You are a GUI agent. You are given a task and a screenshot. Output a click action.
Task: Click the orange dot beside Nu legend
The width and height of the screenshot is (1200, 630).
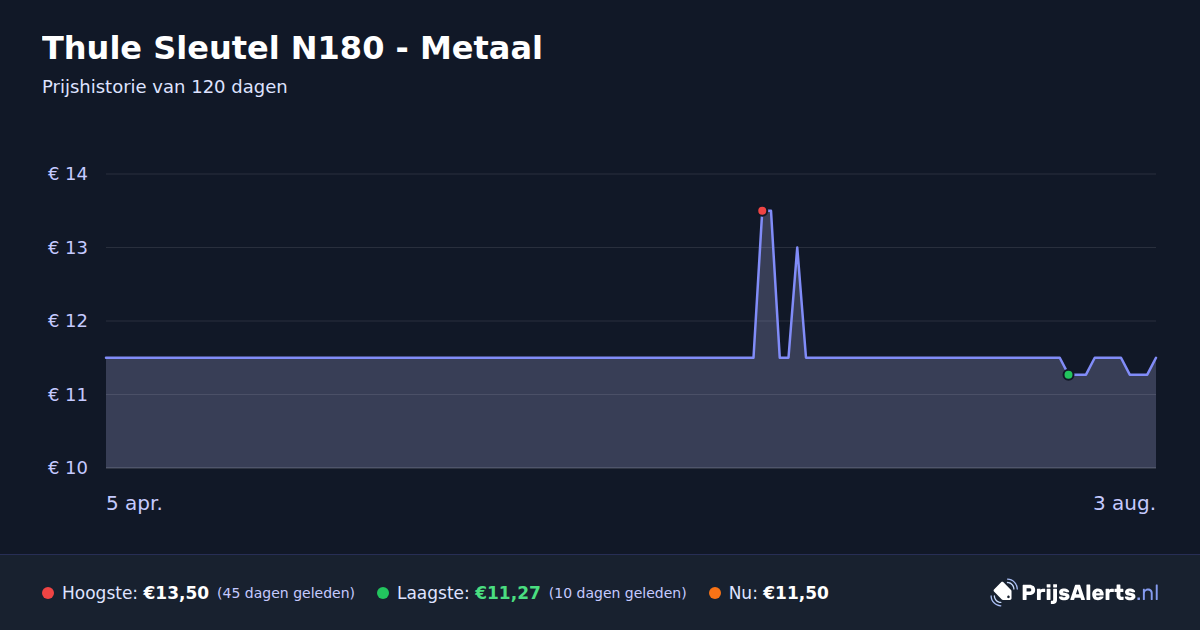coord(715,593)
